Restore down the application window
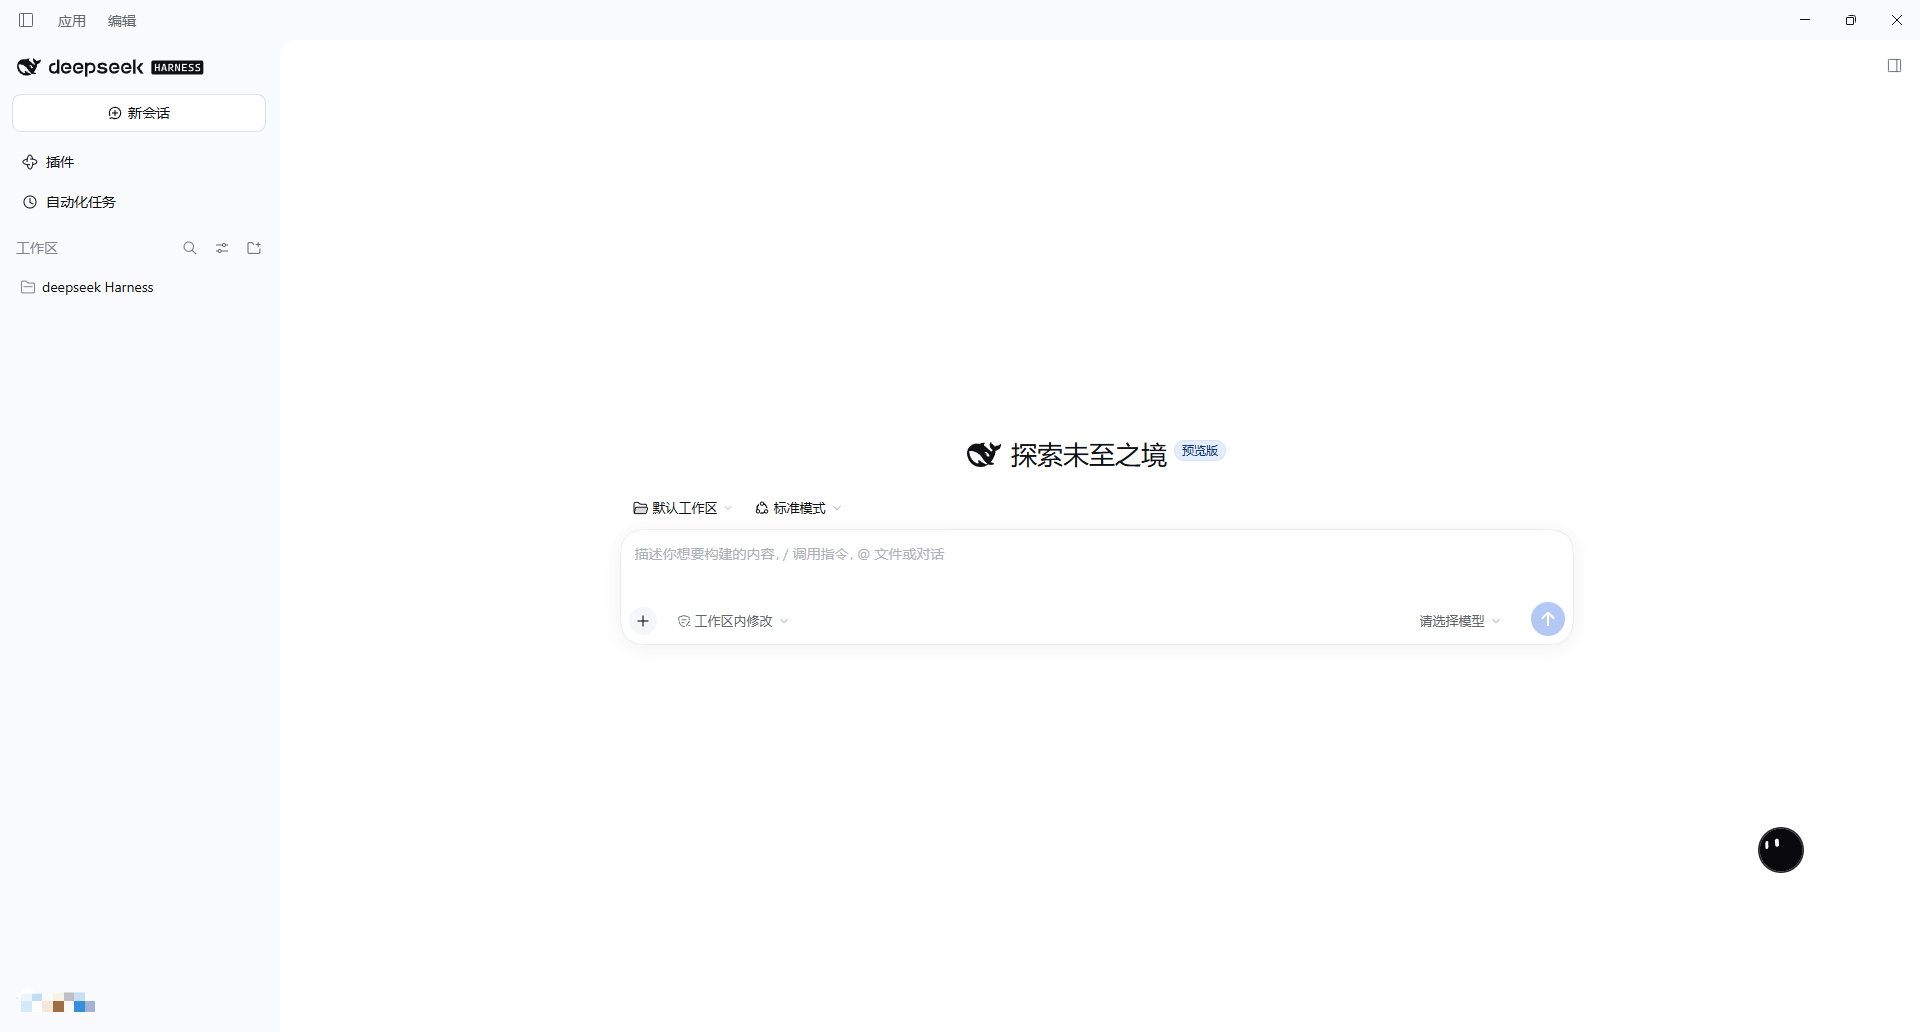1920x1032 pixels. [1851, 20]
